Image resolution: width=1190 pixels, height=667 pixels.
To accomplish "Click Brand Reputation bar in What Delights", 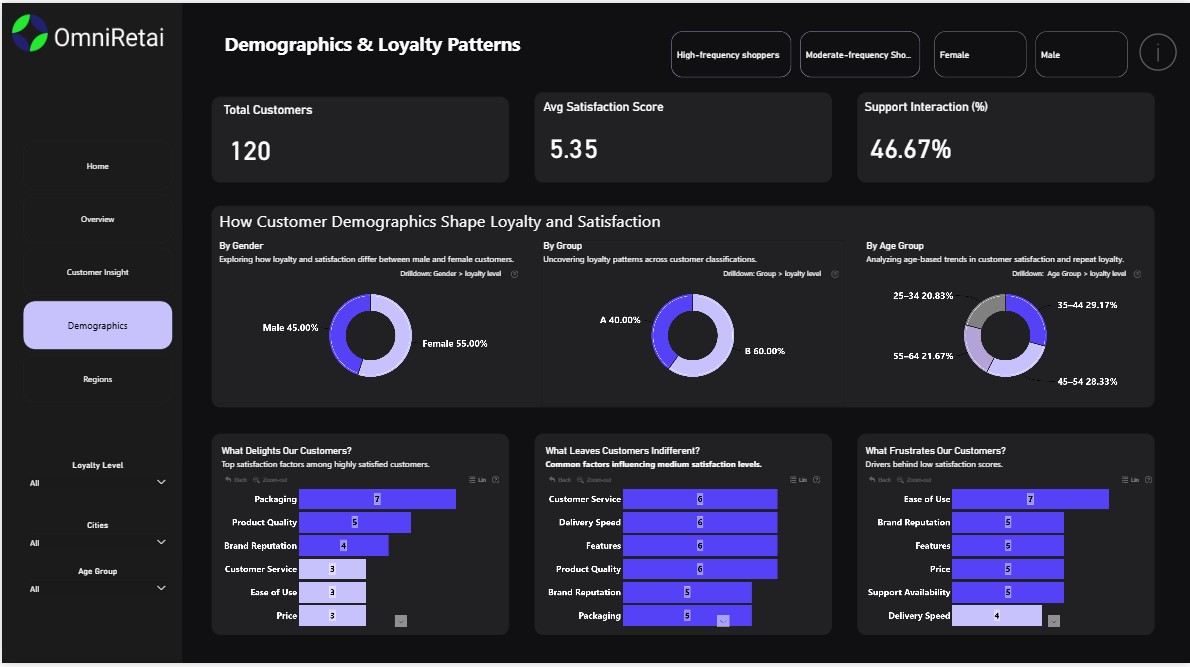I will point(343,546).
